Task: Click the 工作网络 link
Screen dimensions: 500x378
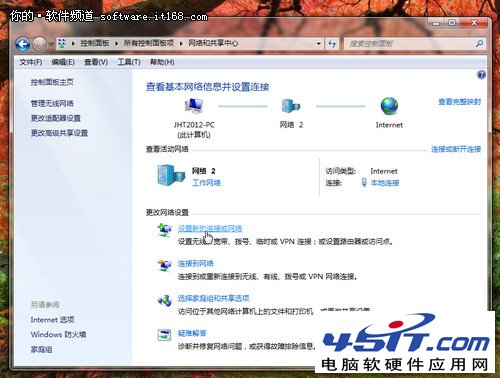Action: tap(206, 183)
